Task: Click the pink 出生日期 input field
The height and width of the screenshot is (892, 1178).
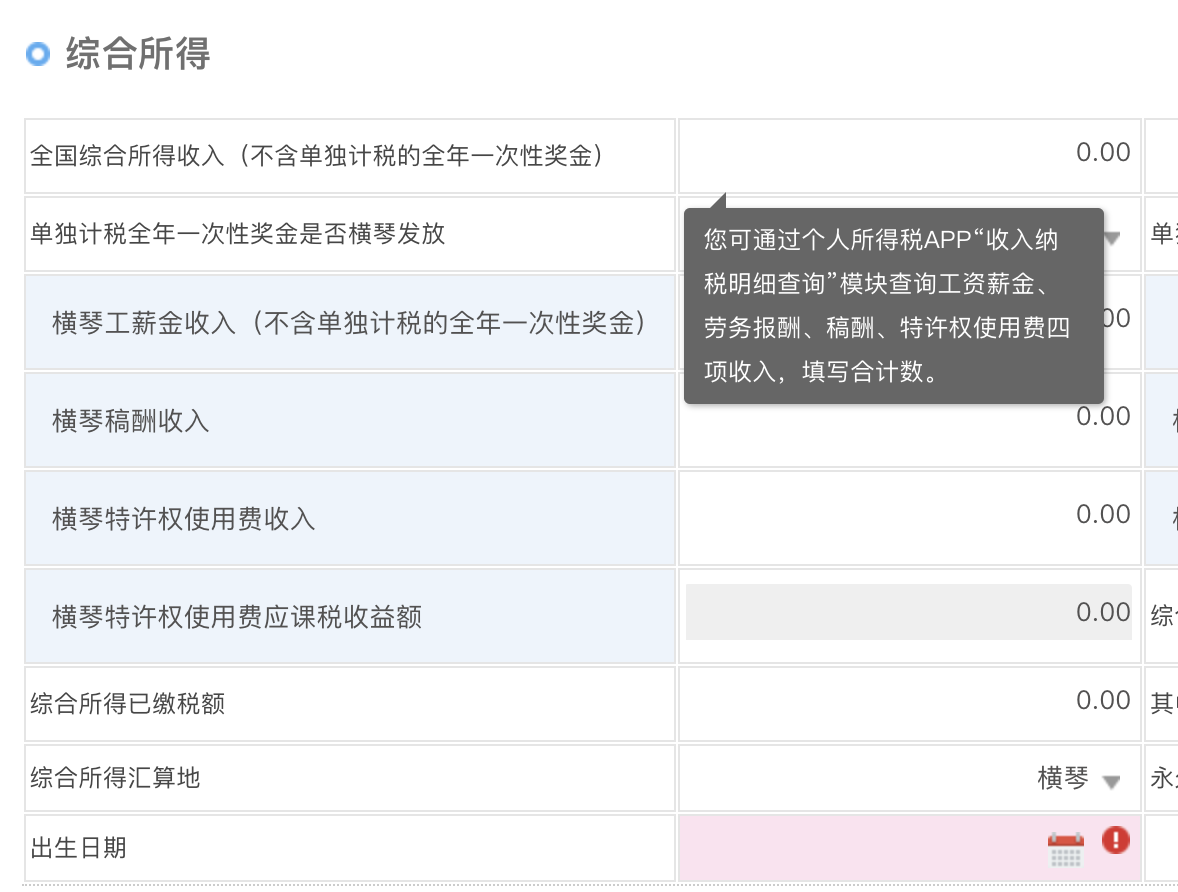Action: point(860,848)
